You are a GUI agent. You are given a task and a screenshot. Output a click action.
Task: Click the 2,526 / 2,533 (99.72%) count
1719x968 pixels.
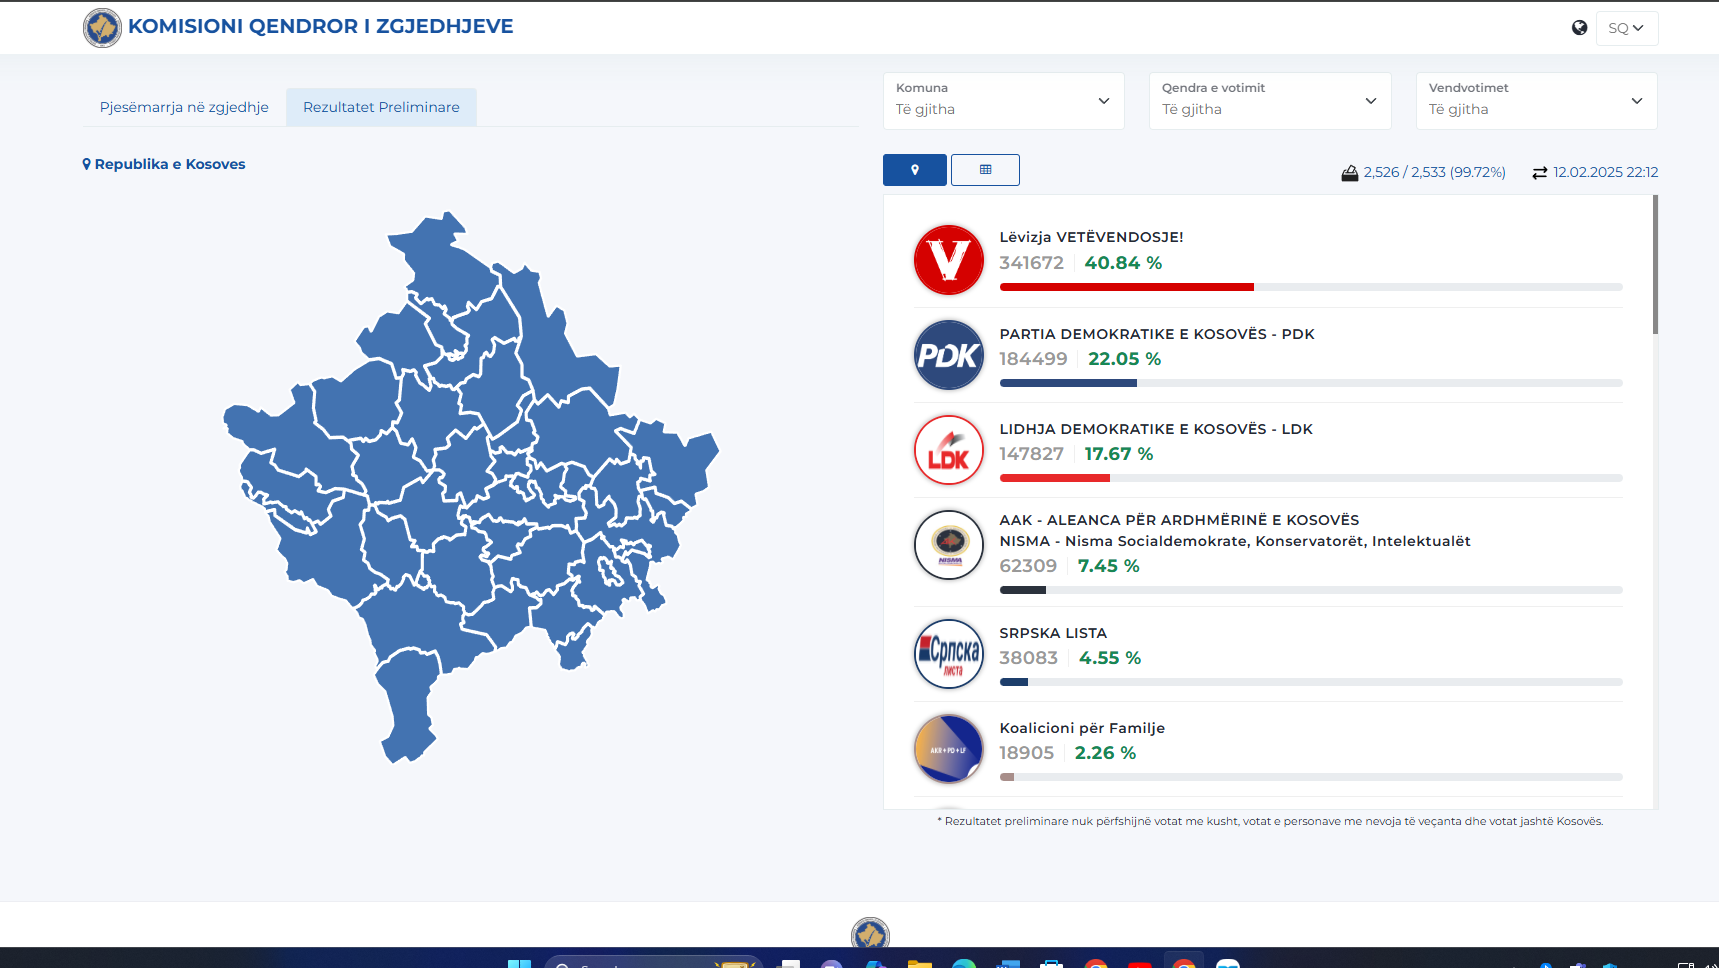pyautogui.click(x=1434, y=172)
